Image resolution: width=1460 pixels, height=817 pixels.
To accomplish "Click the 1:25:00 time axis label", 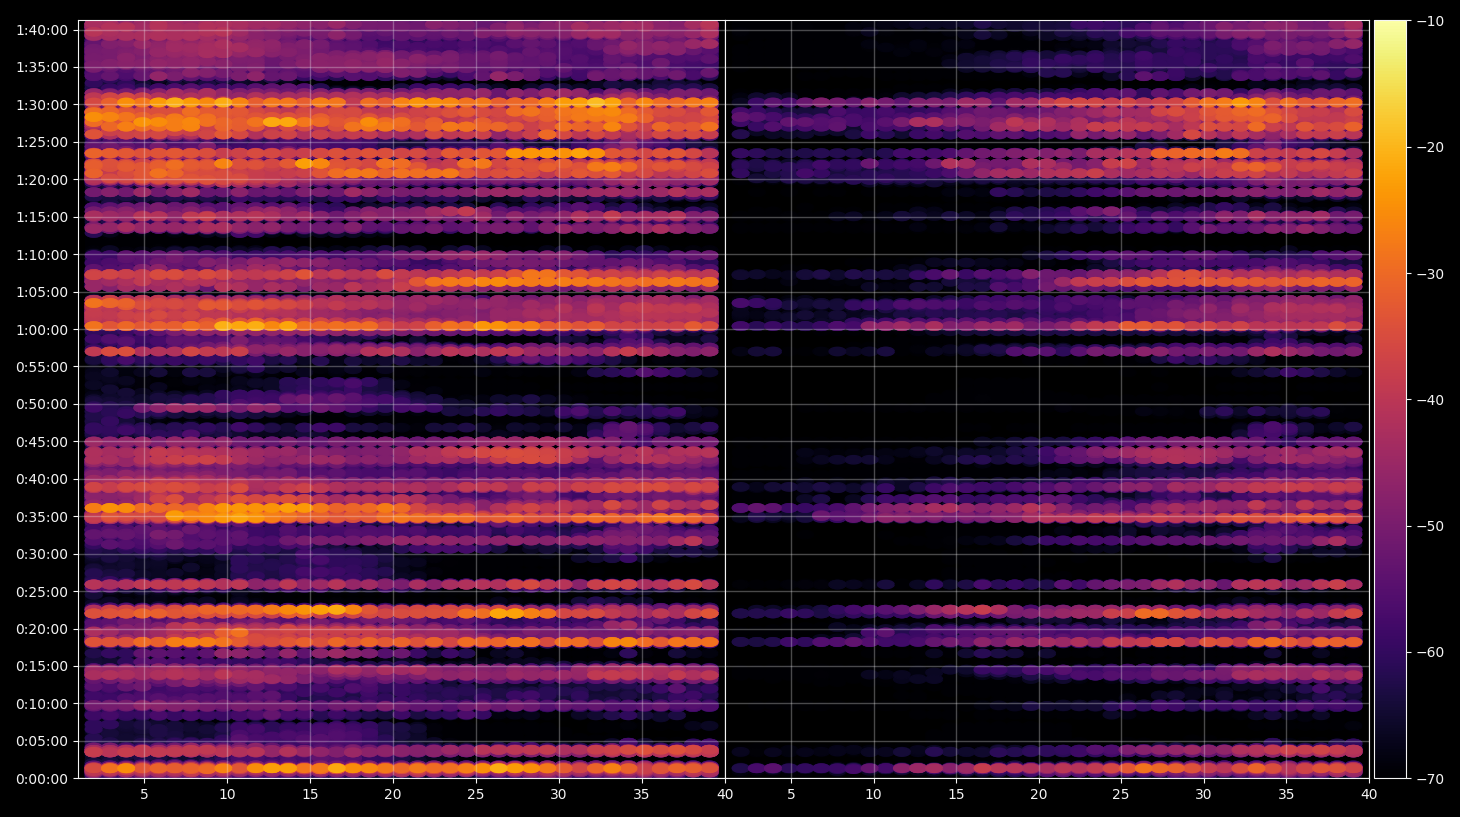I will 42,142.
